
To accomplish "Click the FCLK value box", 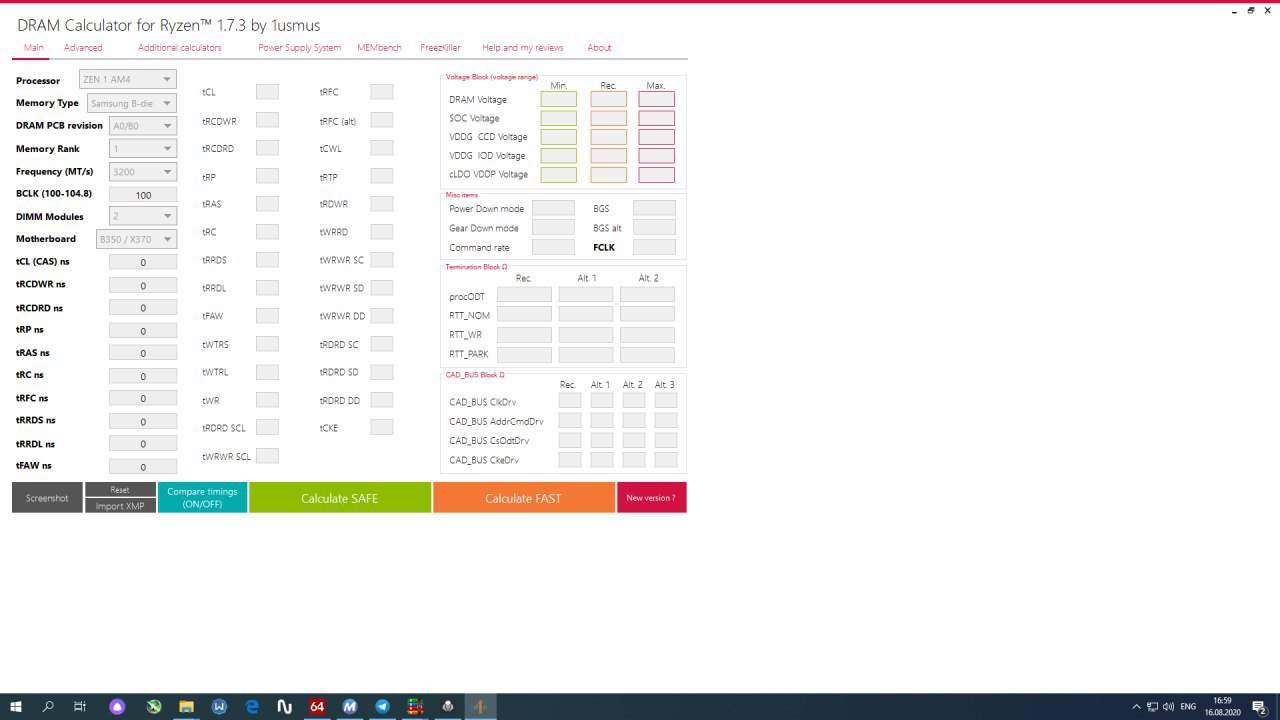I will click(654, 247).
